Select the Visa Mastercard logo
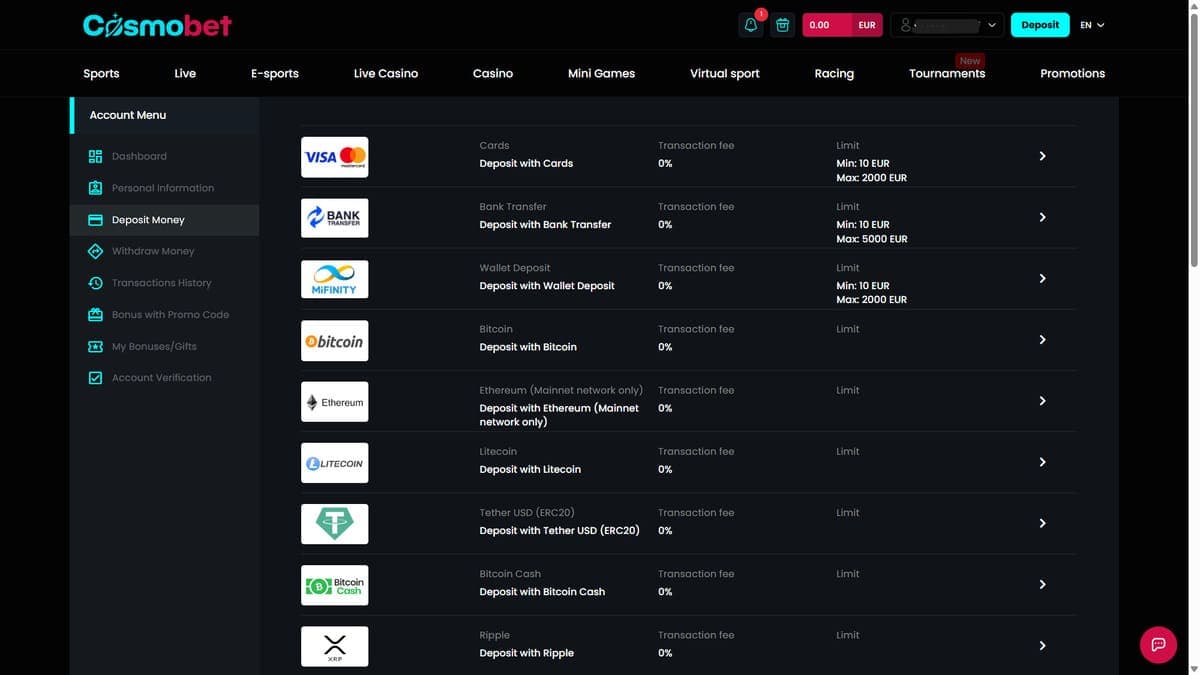1200x675 pixels. [335, 157]
